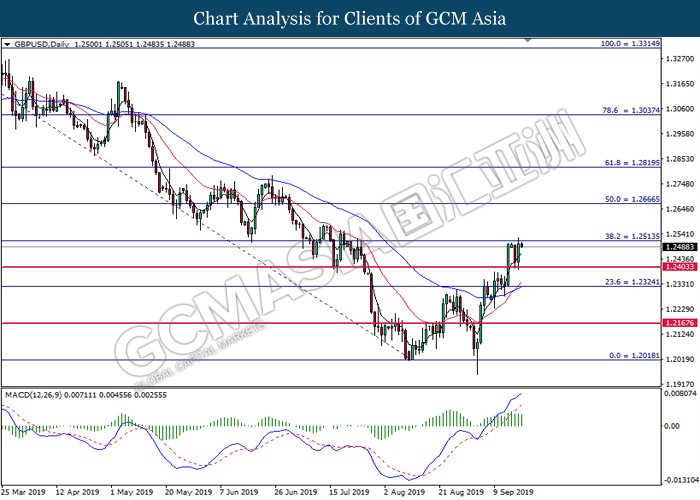Image resolution: width=700 pixels, height=500 pixels.
Task: Click the 25 Mar 2019 date on time axis
Action: pyautogui.click(x=25, y=493)
